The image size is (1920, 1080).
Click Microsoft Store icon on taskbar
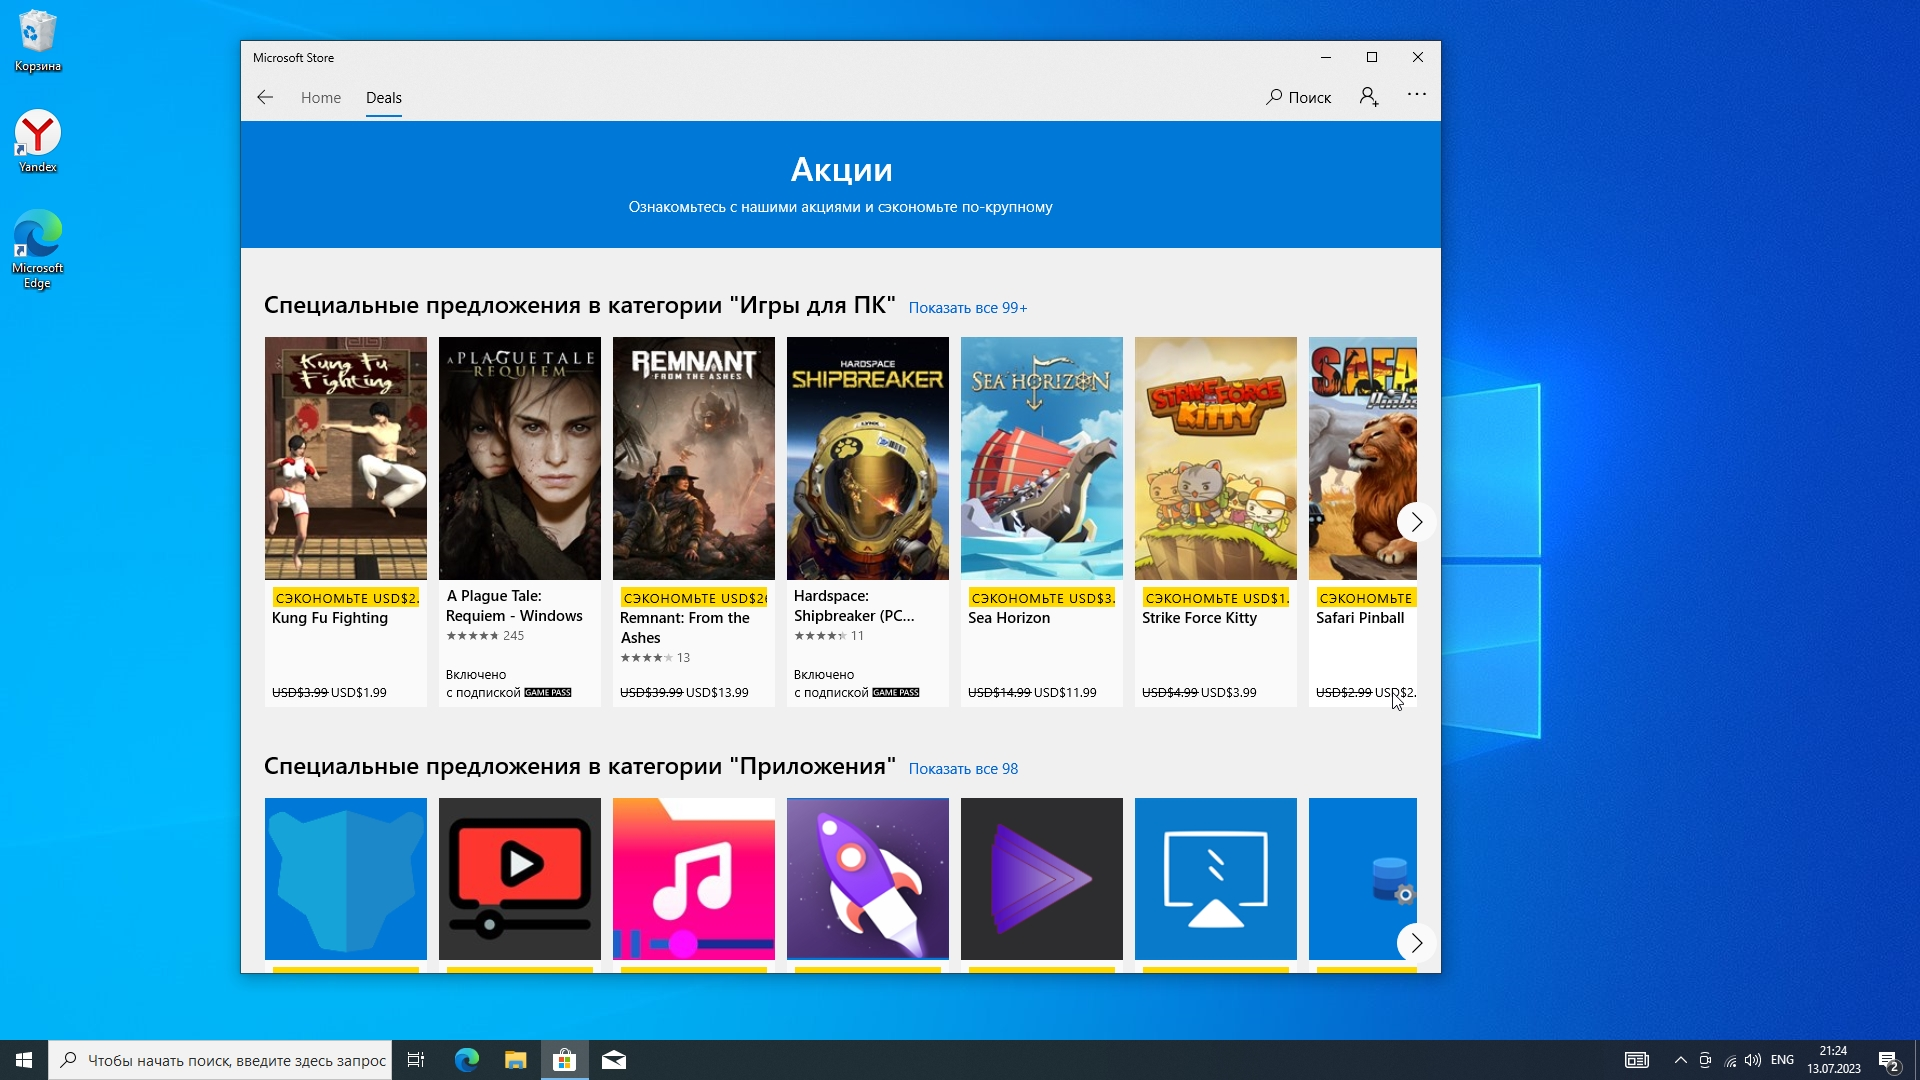coord(564,1060)
